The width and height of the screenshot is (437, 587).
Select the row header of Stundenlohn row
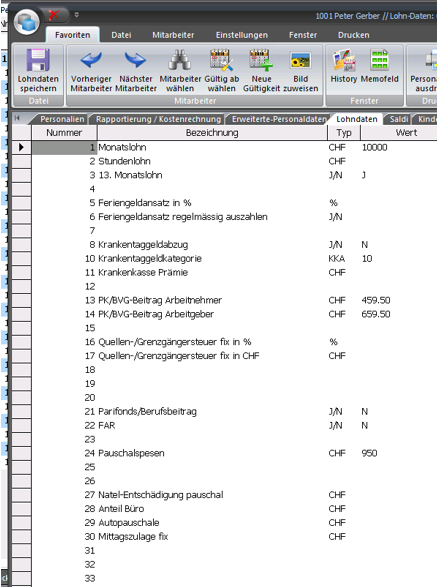22,161
